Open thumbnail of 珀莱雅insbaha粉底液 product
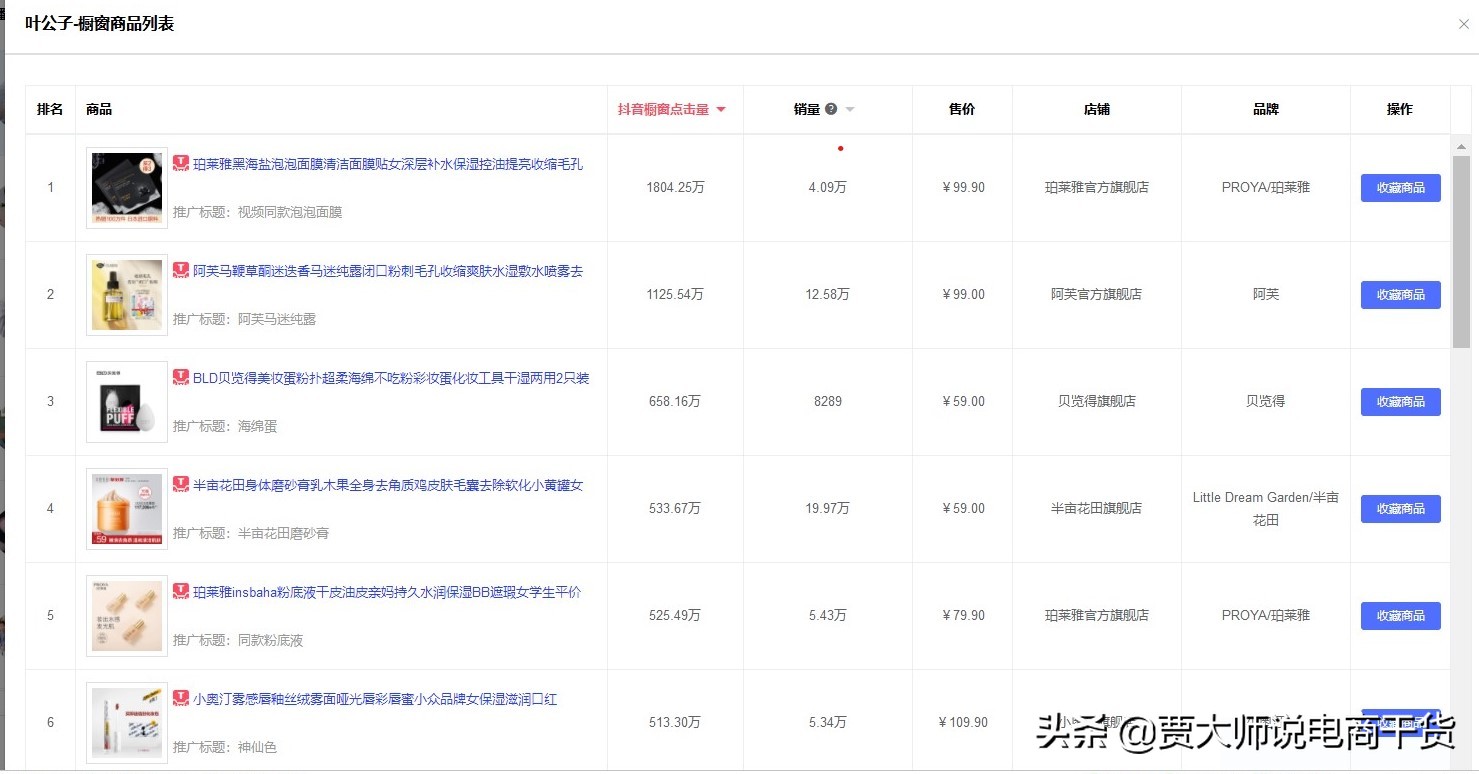Screen dimensions: 1479x774 coord(127,616)
